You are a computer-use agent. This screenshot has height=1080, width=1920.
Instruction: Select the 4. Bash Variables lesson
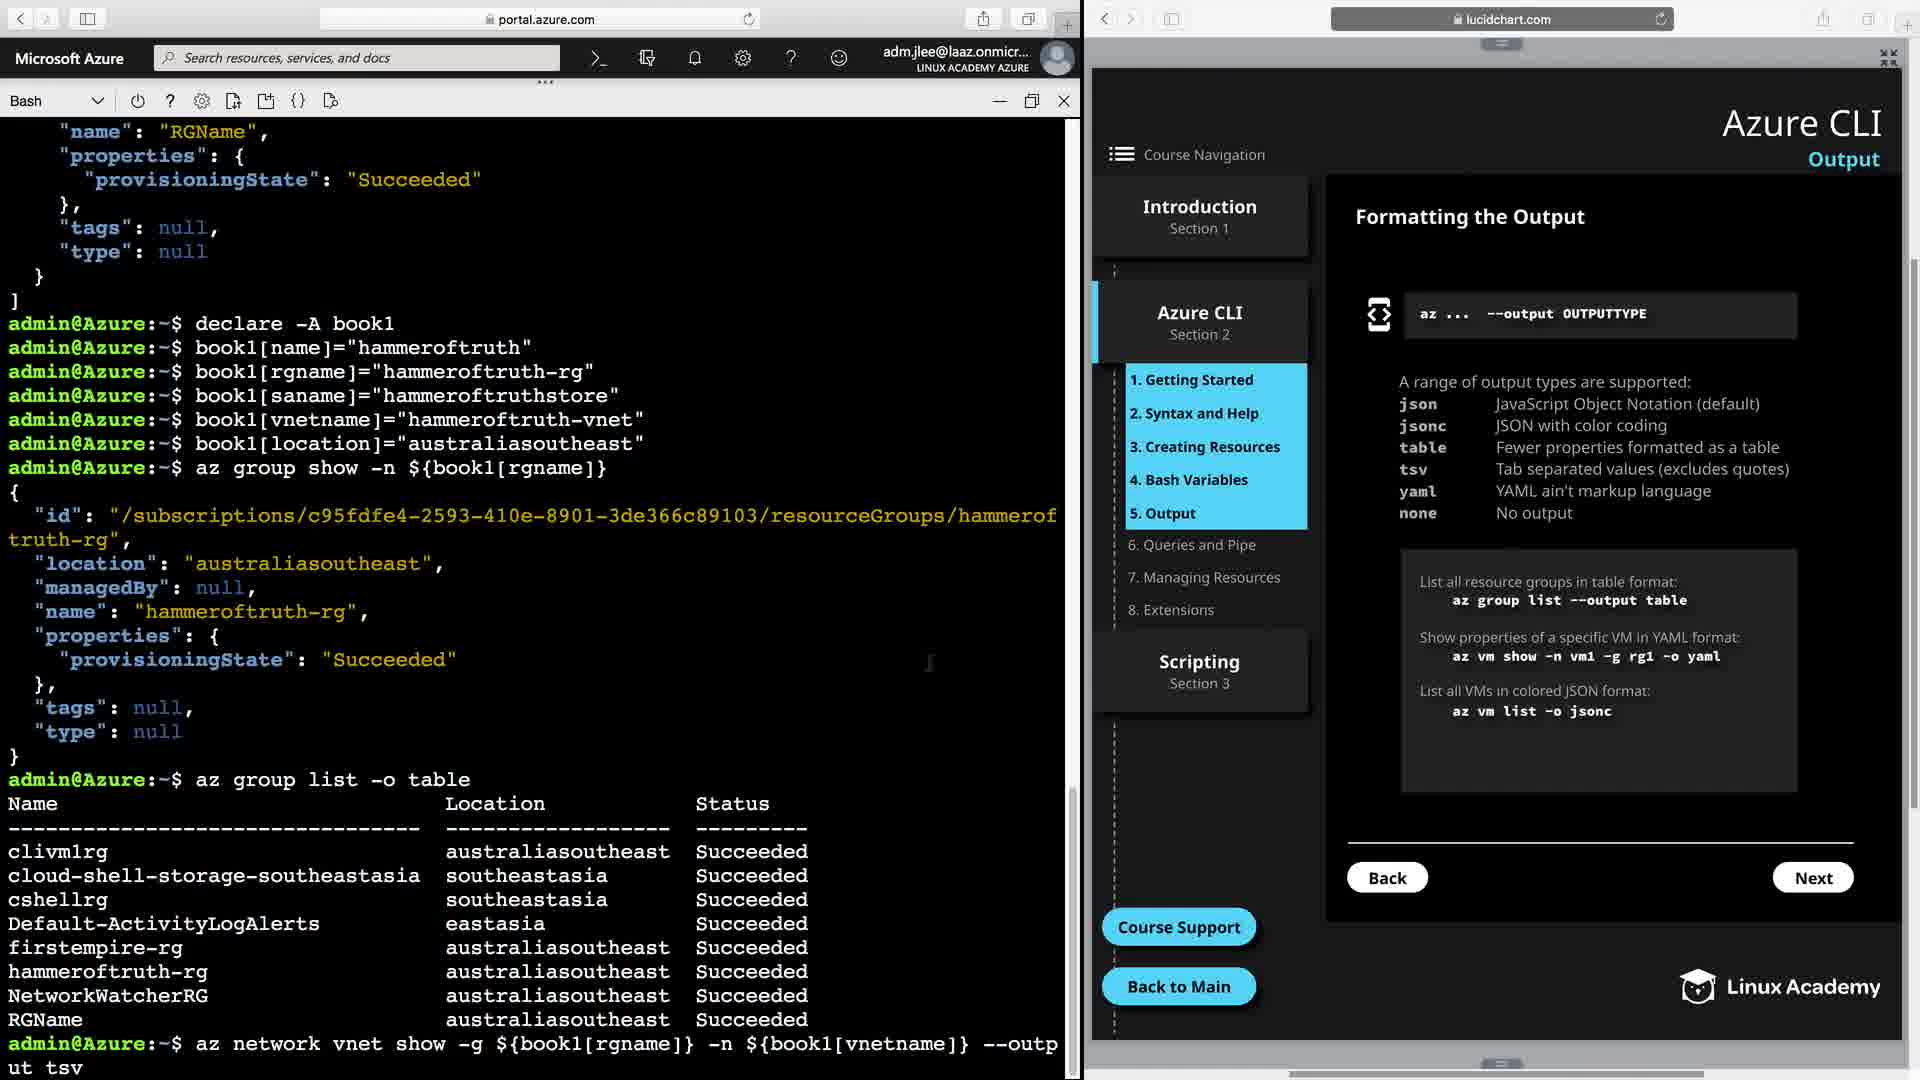click(1188, 480)
